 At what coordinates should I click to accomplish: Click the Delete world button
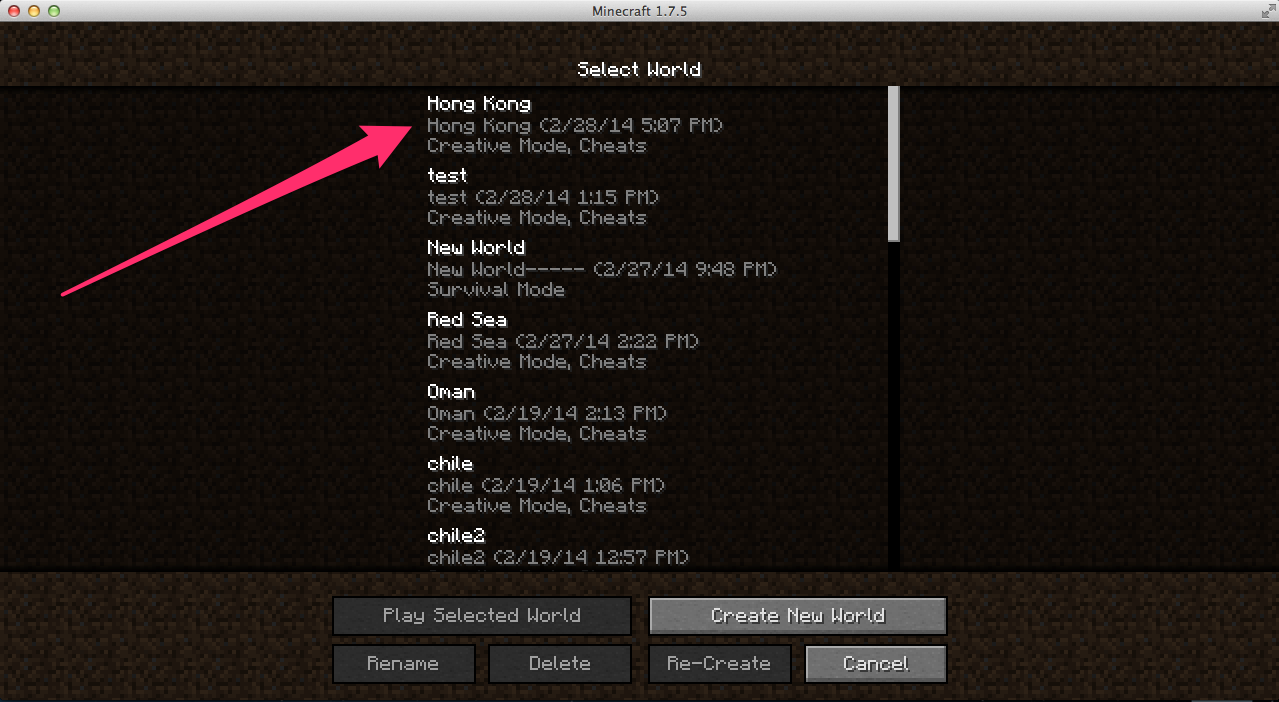tap(560, 664)
